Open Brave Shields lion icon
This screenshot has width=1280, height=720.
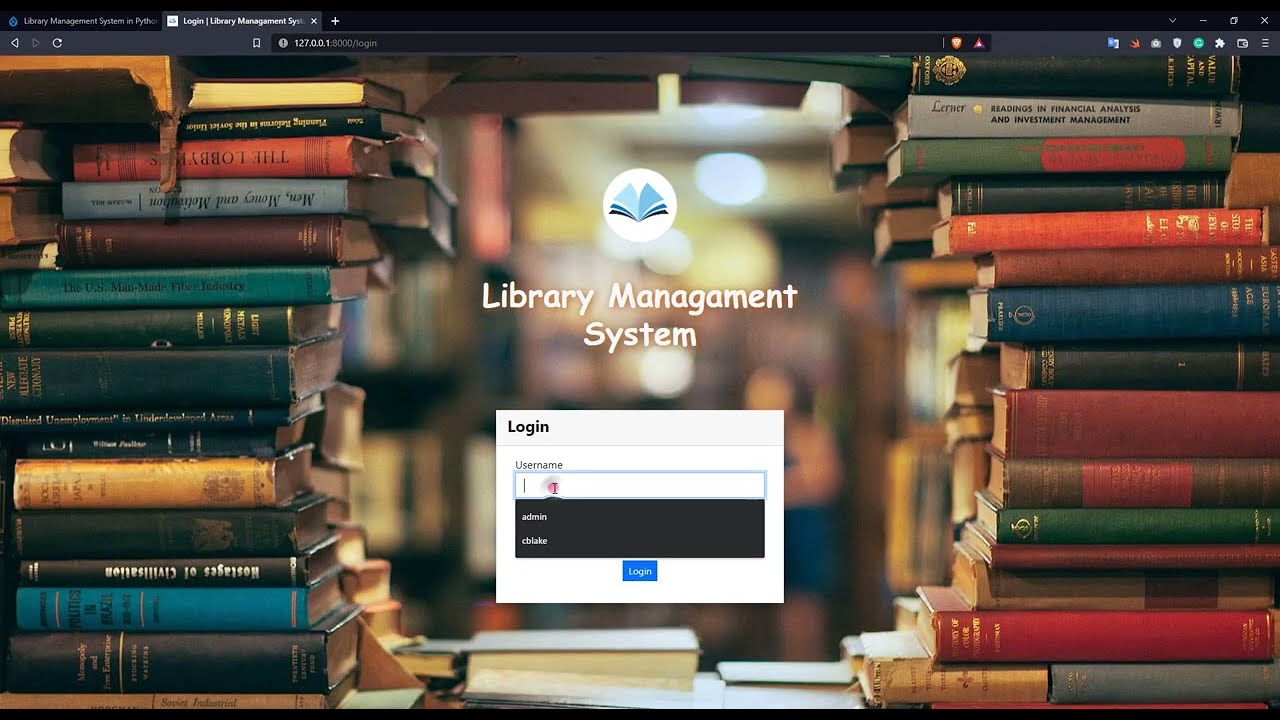point(957,43)
